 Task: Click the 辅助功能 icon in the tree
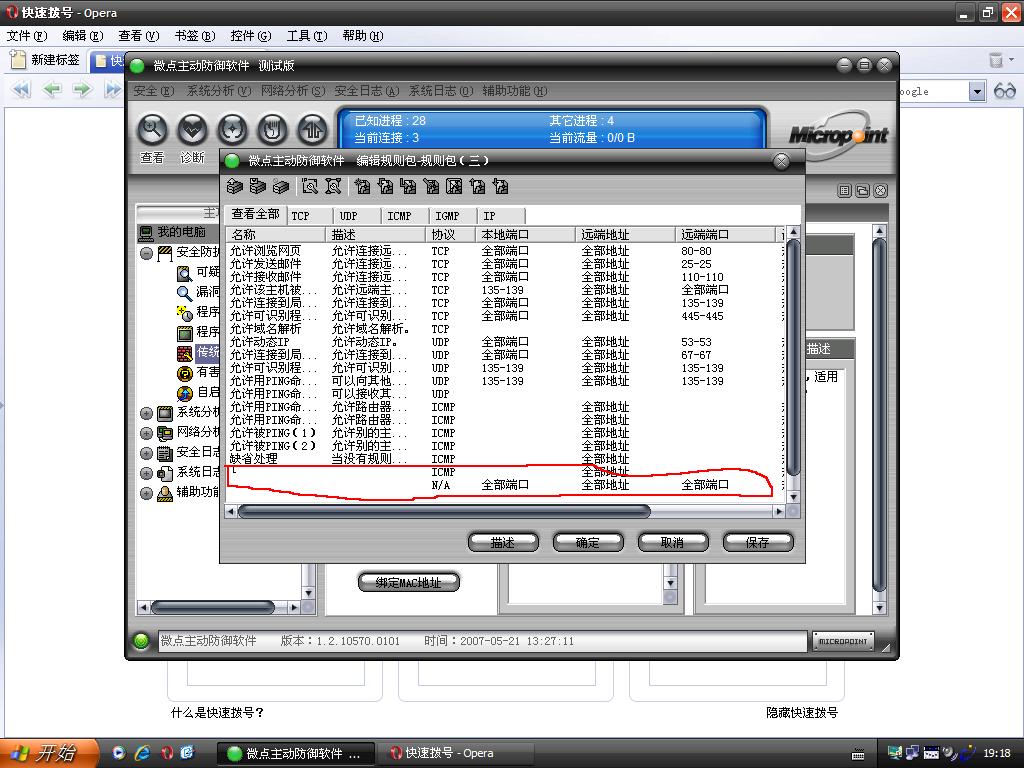(x=165, y=493)
